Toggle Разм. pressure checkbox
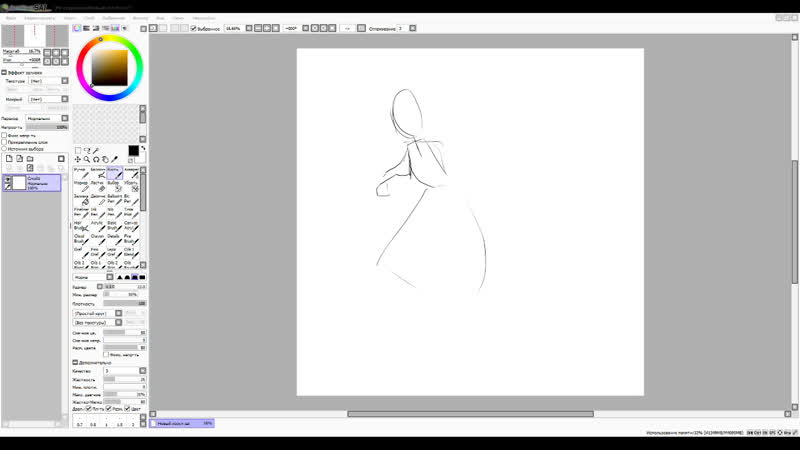The image size is (800, 450). 108,409
